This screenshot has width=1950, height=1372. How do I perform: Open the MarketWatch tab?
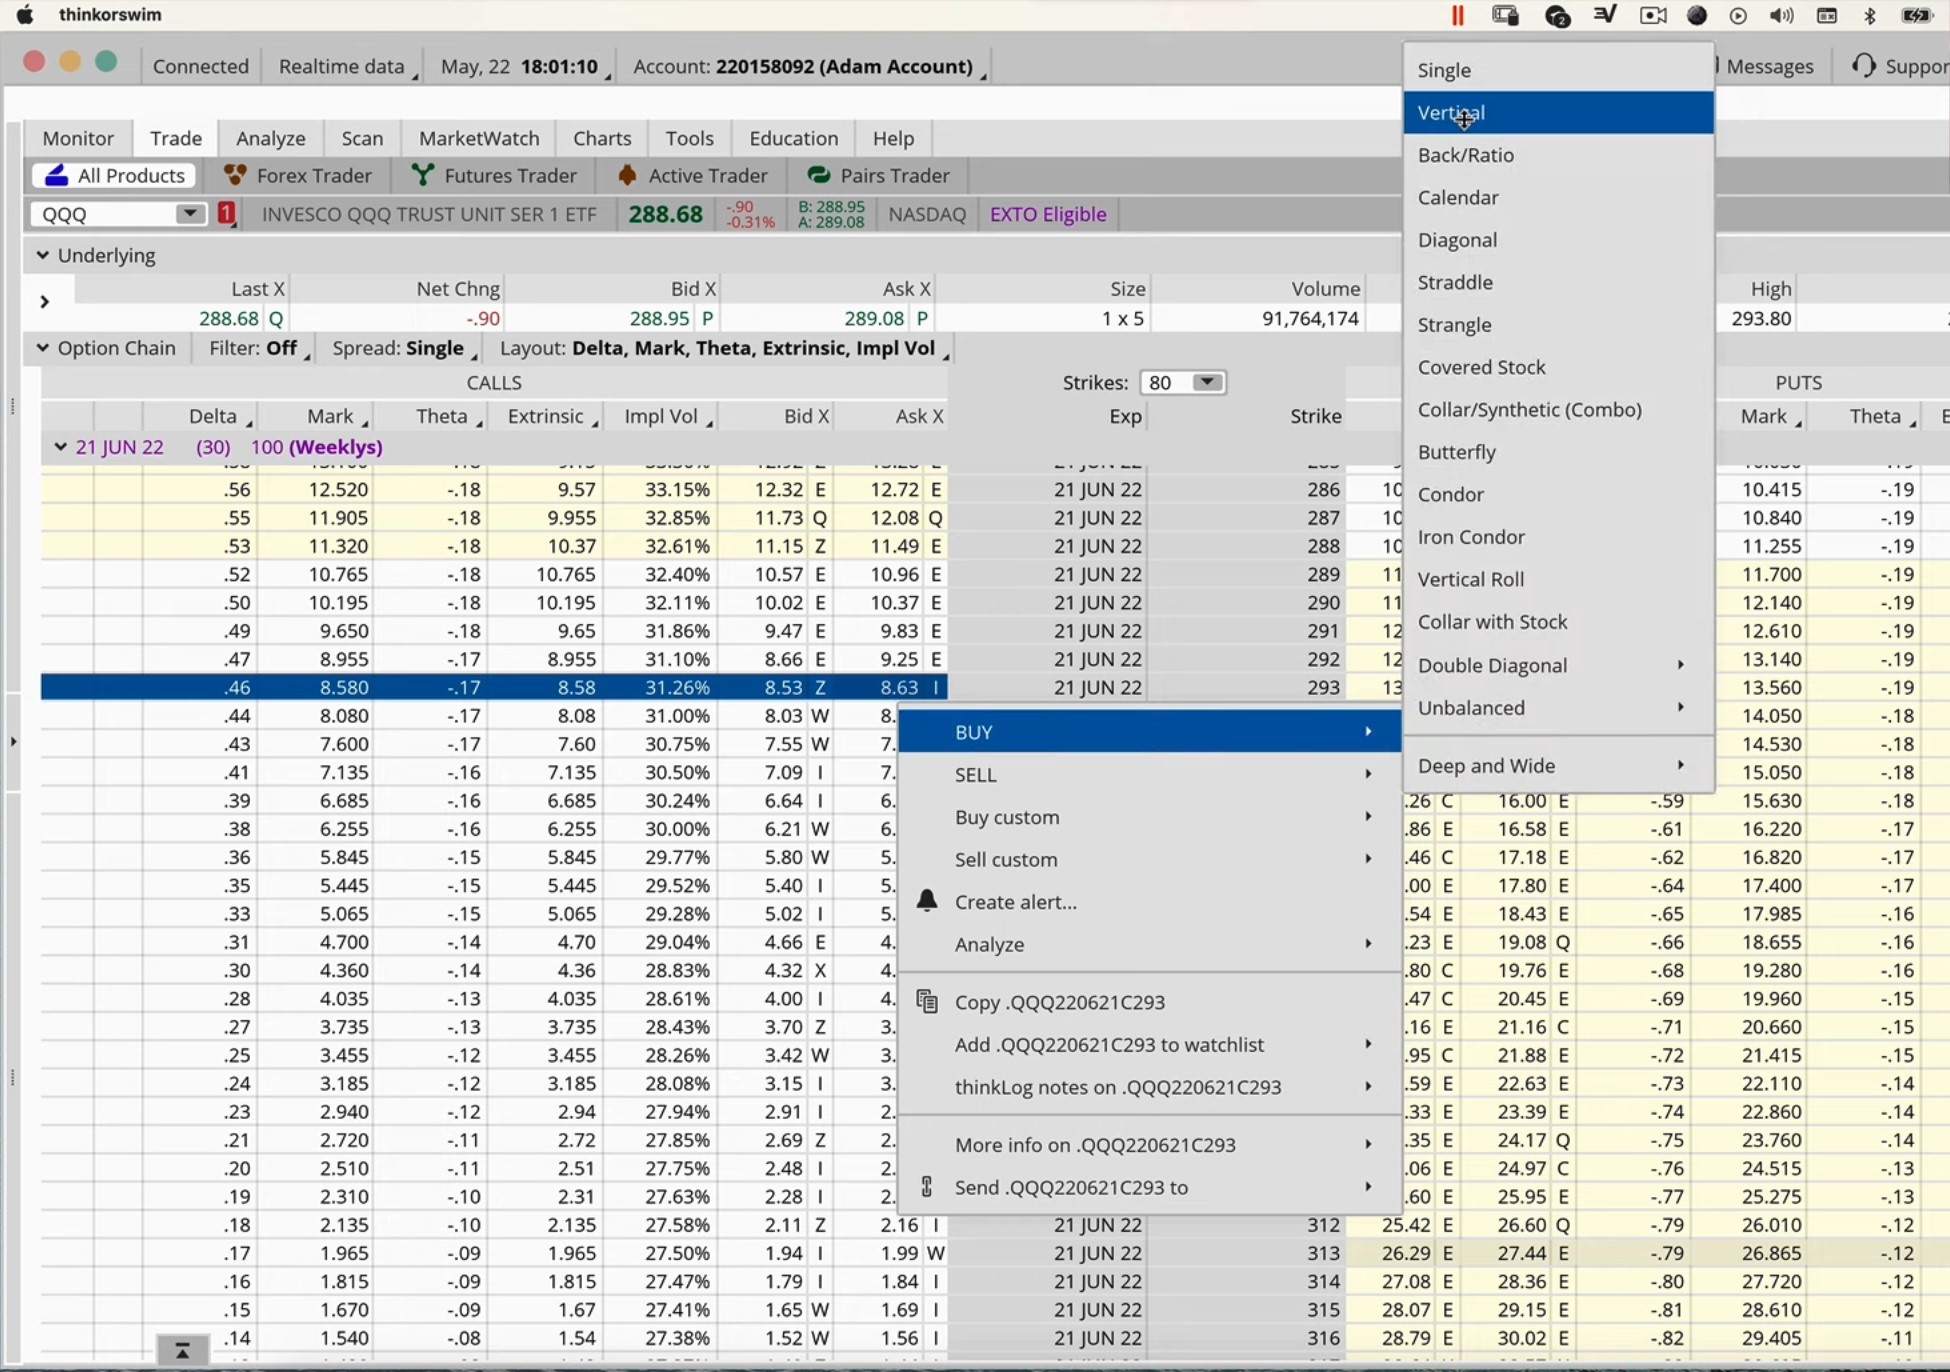point(478,138)
